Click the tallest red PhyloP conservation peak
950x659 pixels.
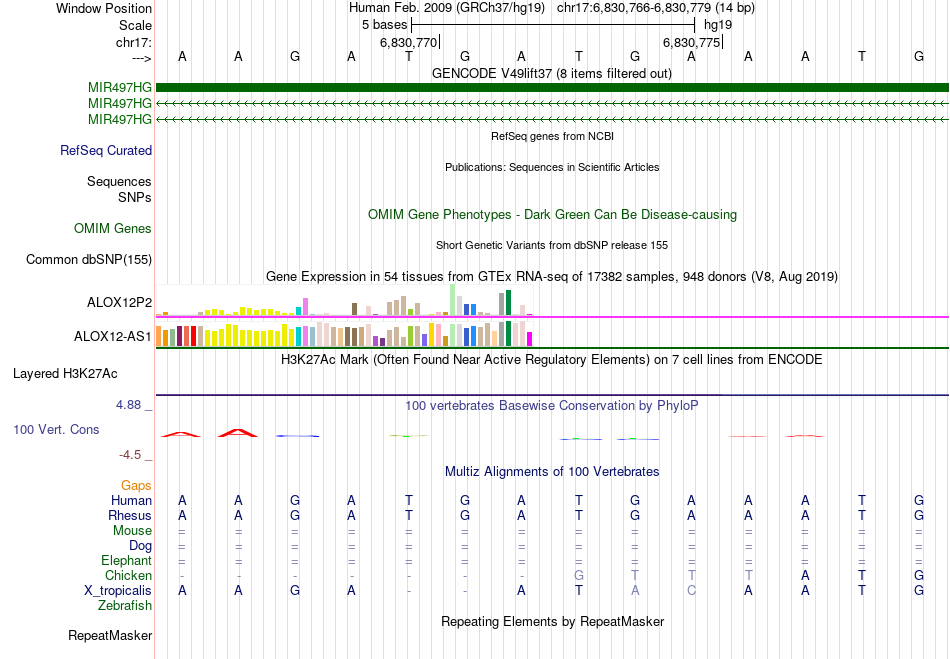pos(238,432)
